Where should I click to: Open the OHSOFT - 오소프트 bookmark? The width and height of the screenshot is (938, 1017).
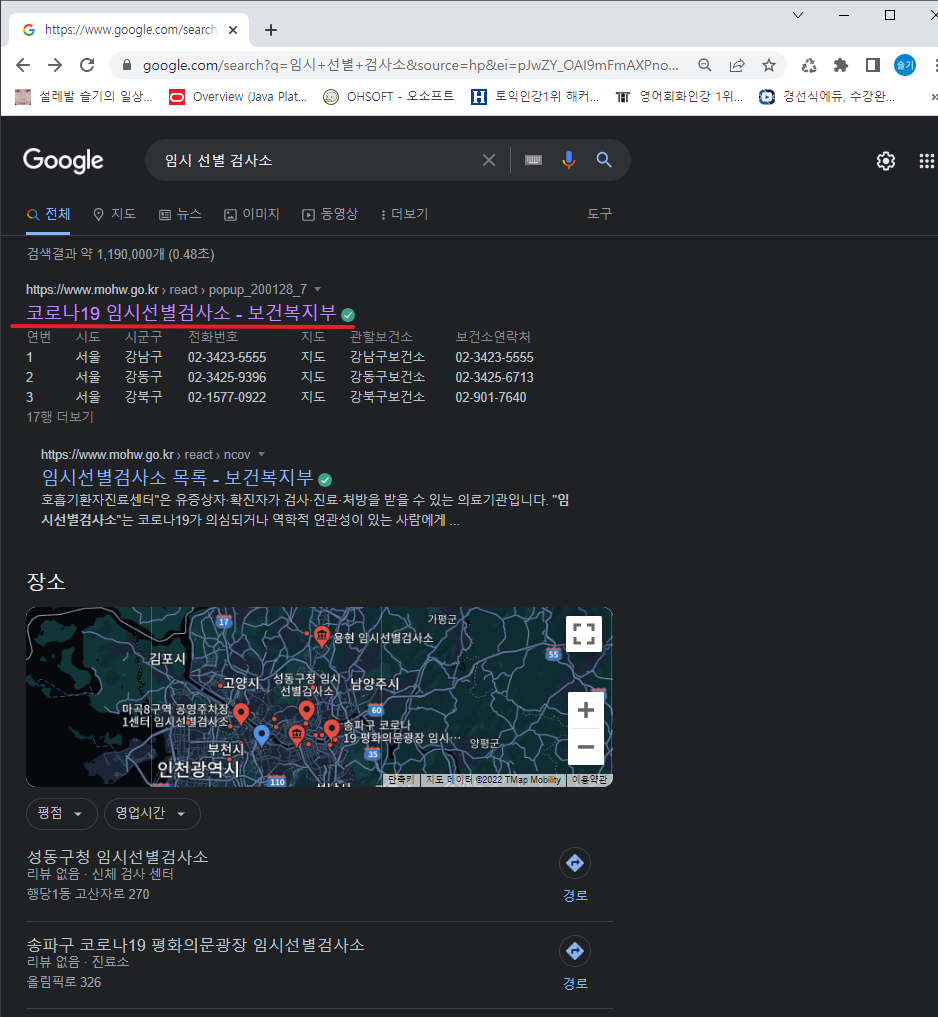pos(389,97)
